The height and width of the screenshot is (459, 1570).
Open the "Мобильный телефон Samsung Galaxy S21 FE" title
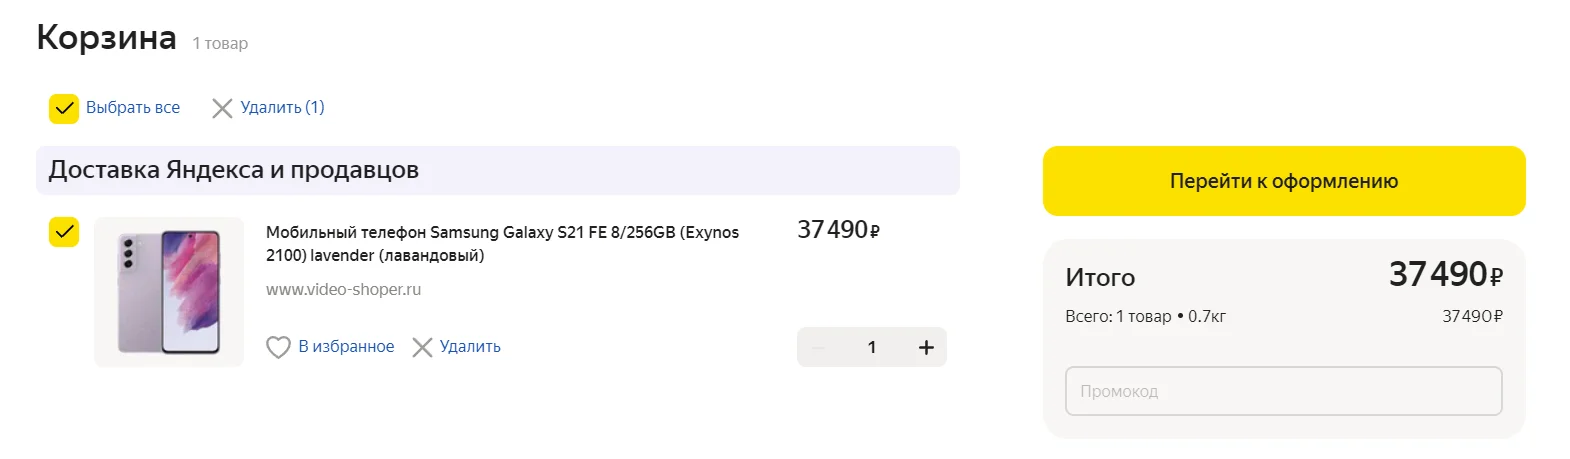point(502,244)
